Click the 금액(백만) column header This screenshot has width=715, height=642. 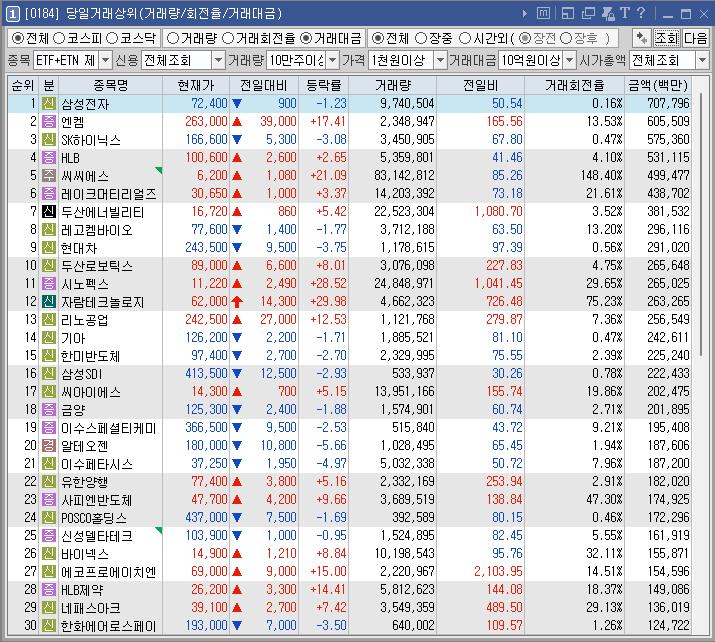click(x=658, y=85)
